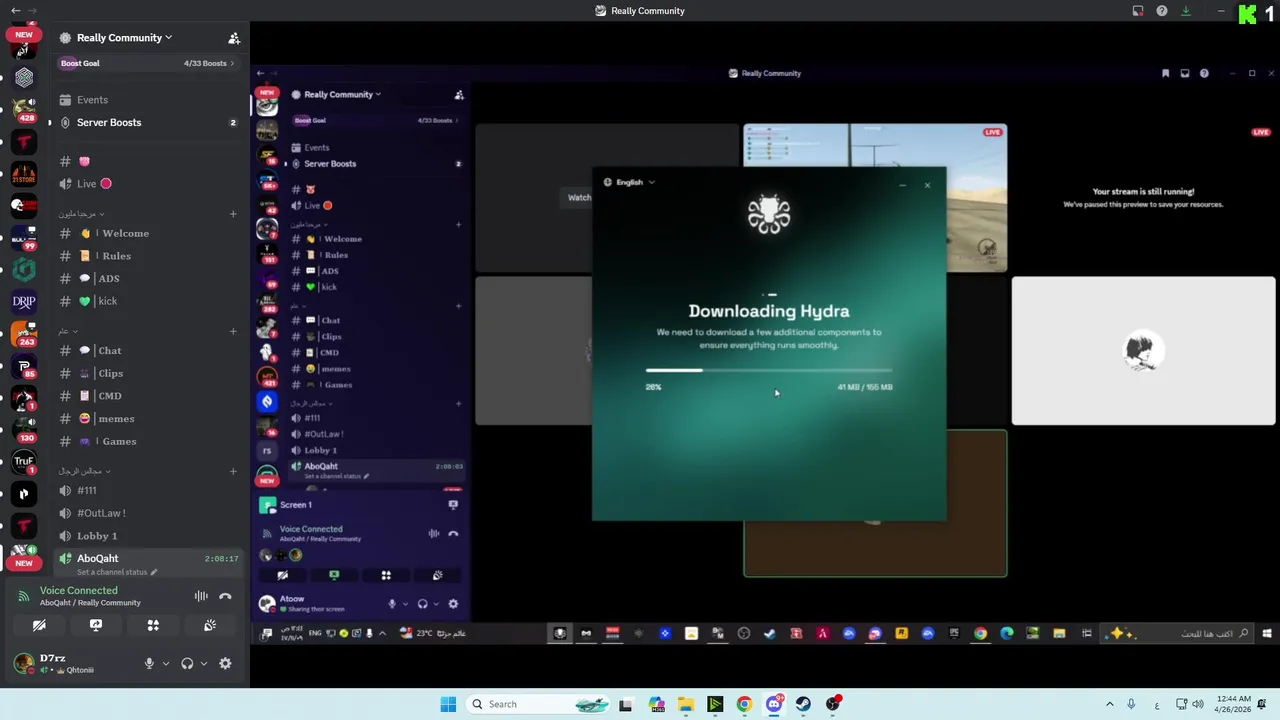The height and width of the screenshot is (720, 1280).
Task: Open the DRIP server icon
Action: (x=24, y=301)
